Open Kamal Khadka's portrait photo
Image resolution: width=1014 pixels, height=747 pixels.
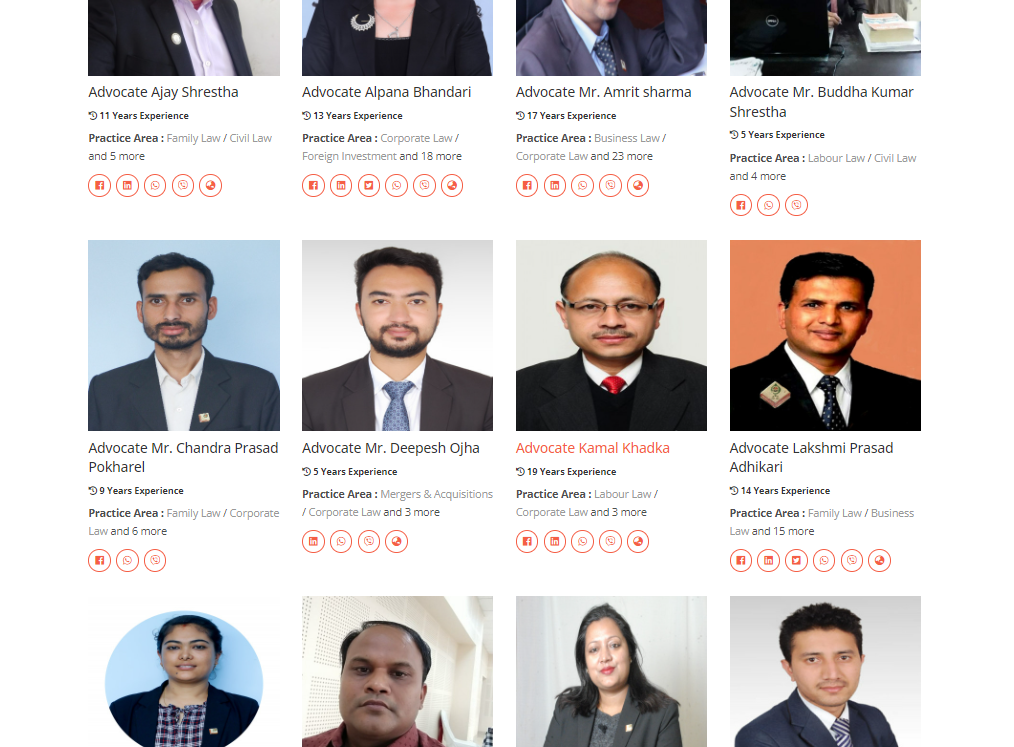[611, 336]
